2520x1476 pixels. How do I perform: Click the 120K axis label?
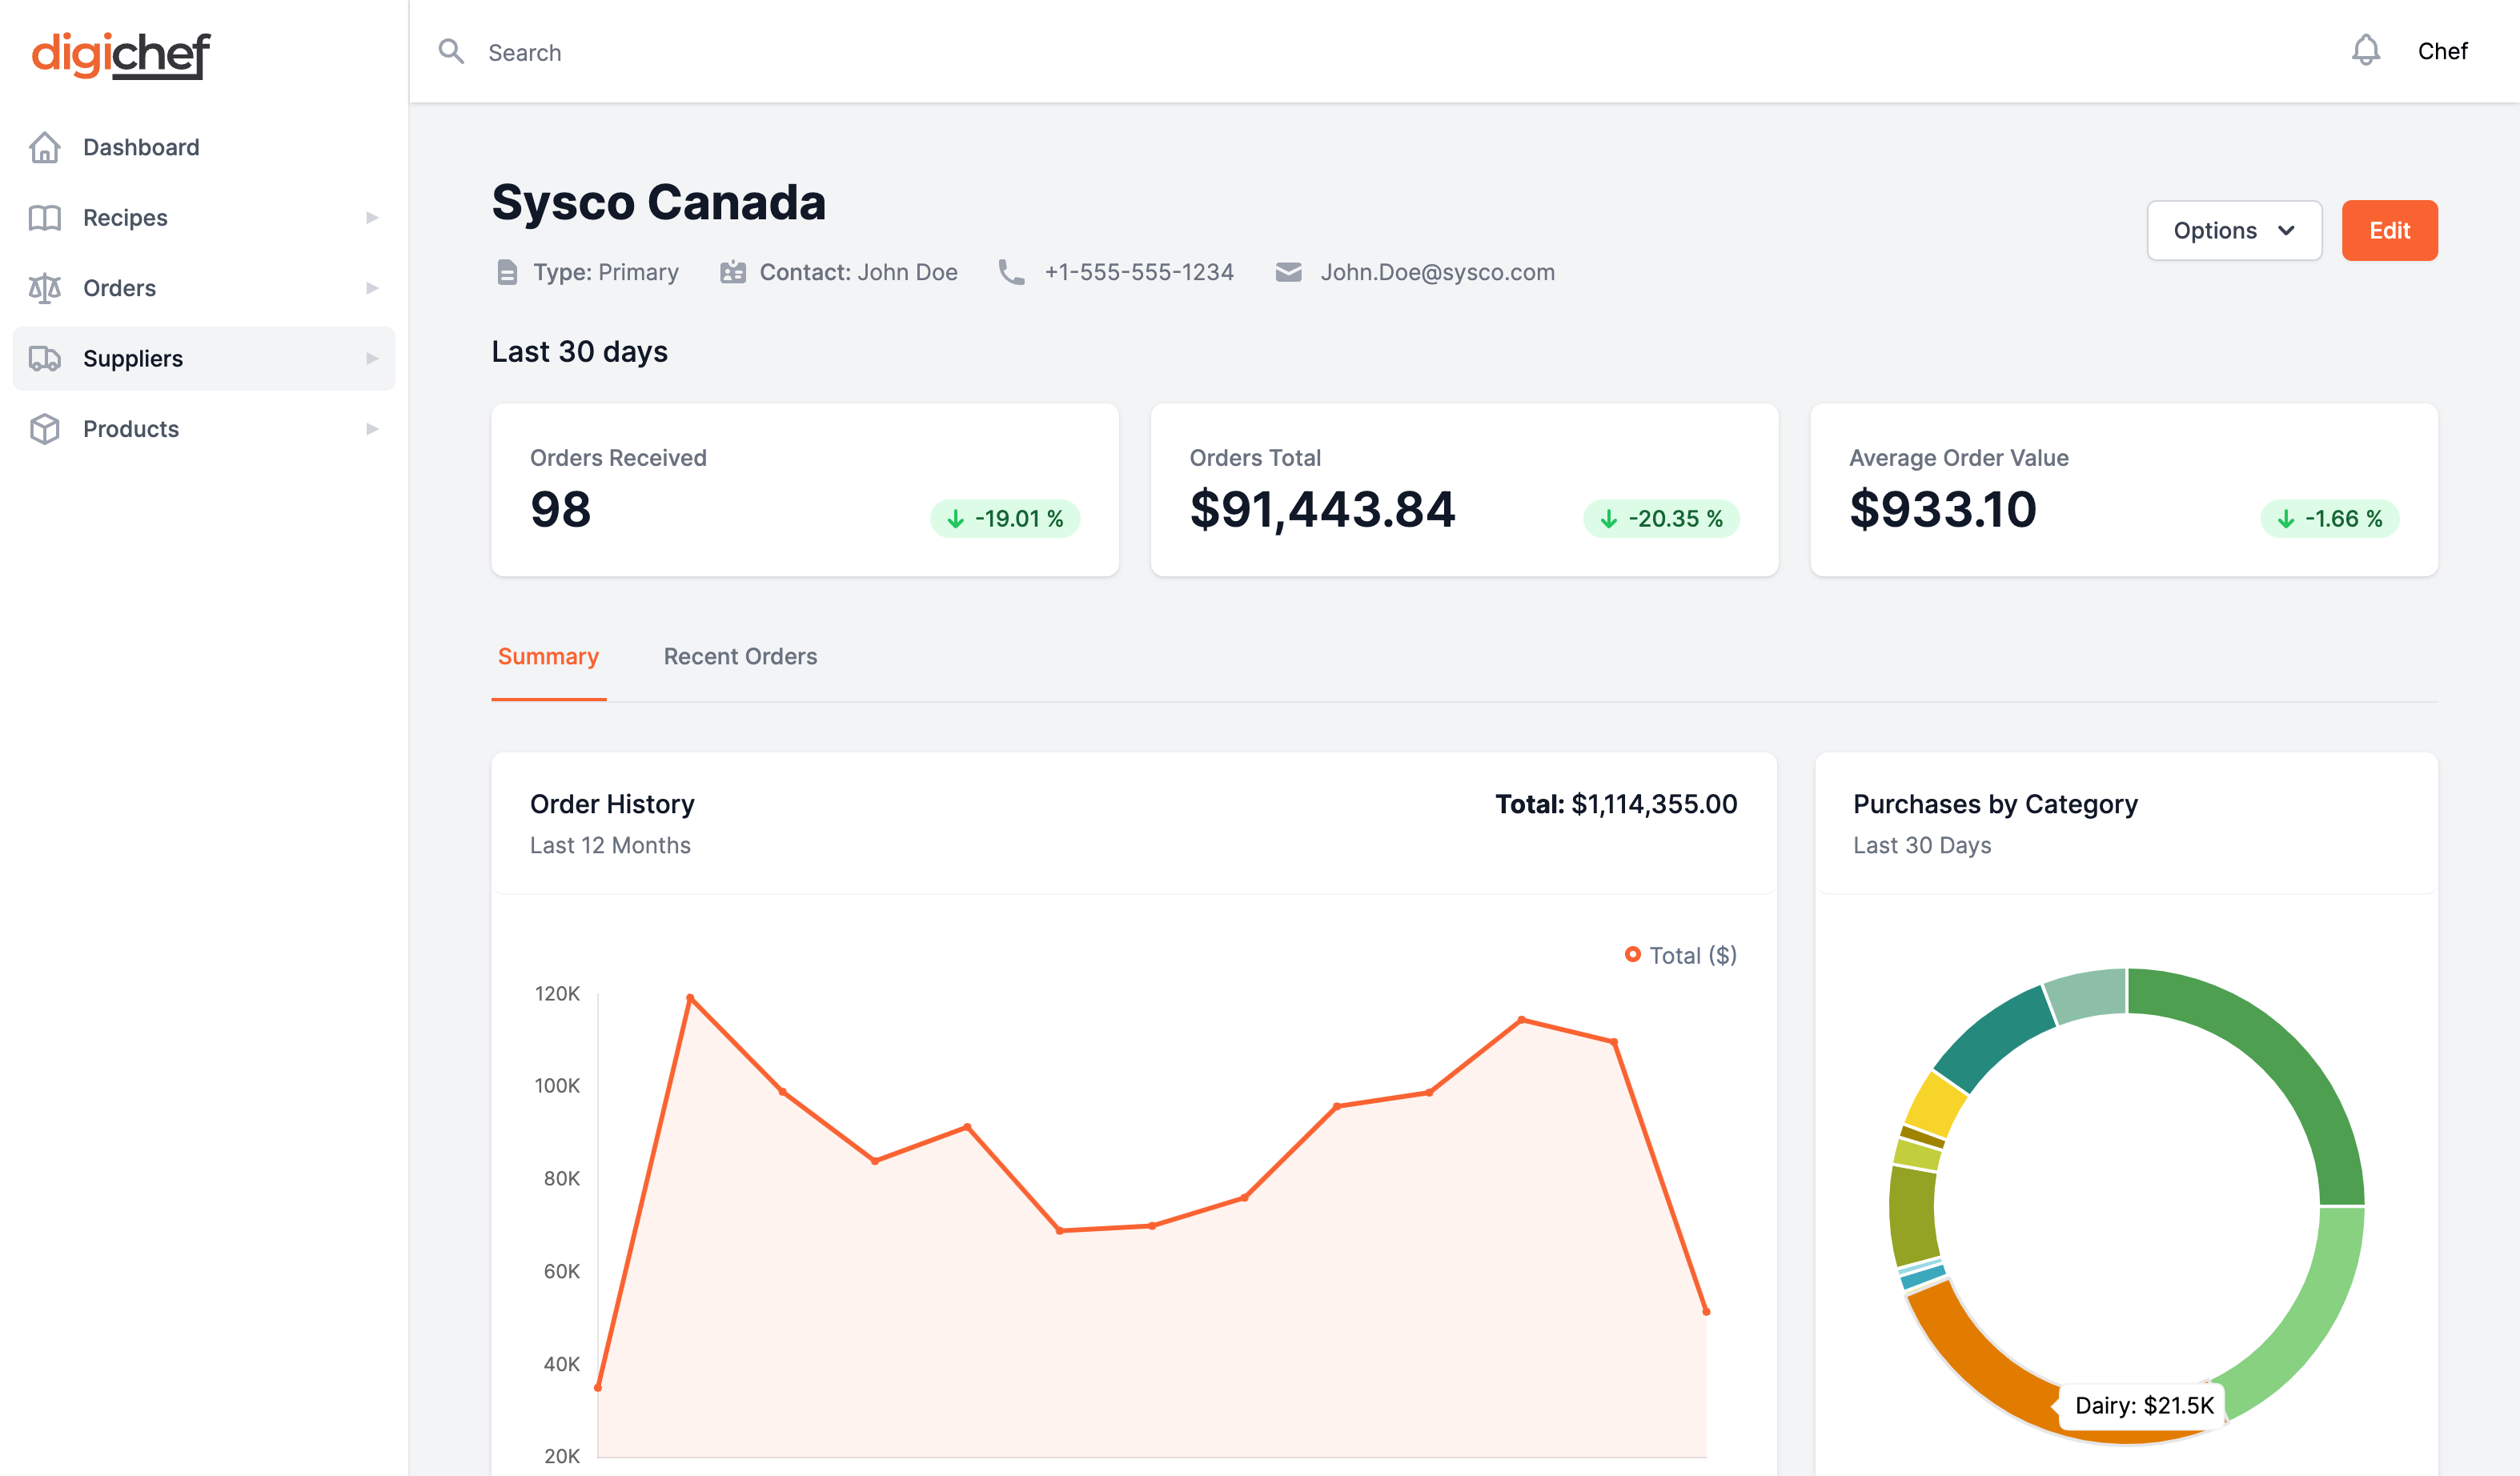pos(557,994)
